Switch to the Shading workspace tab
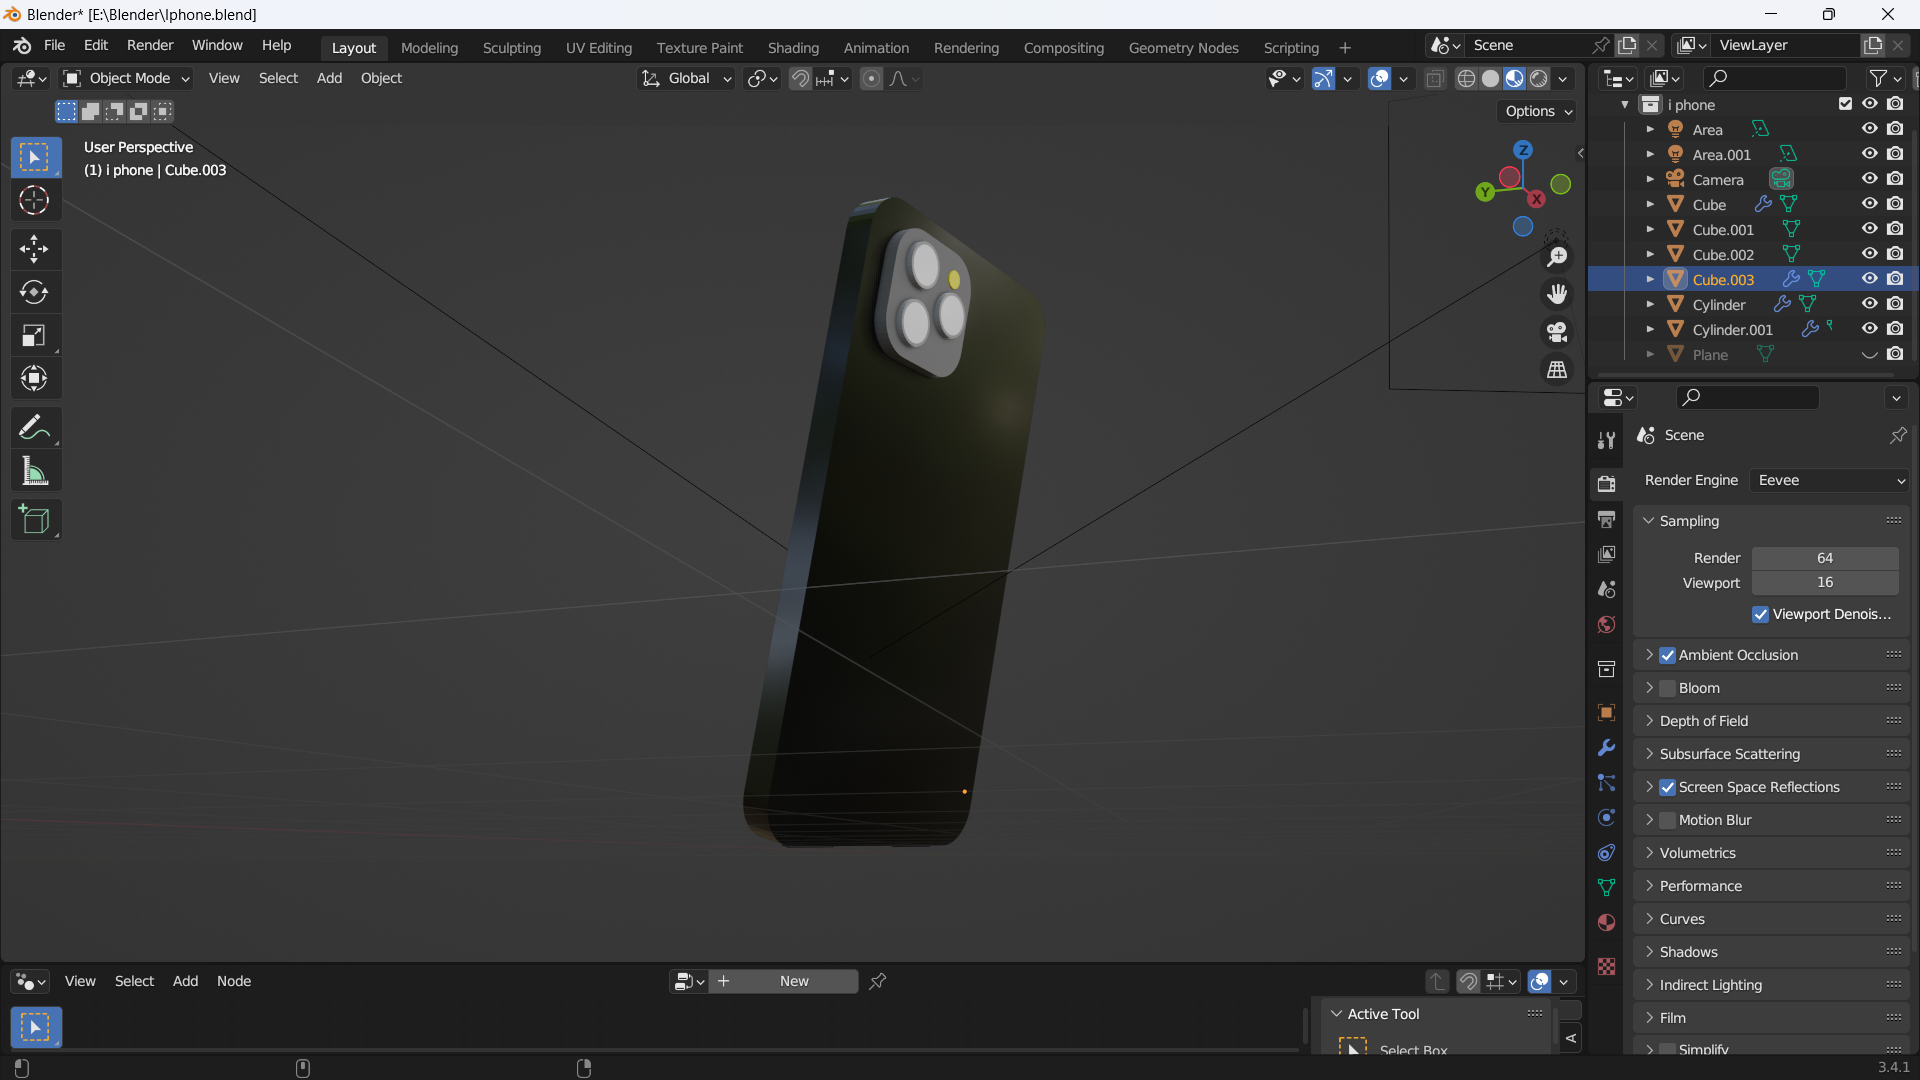The height and width of the screenshot is (1080, 1920). pyautogui.click(x=793, y=47)
